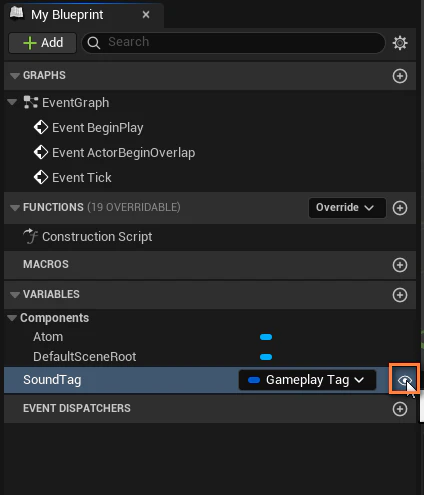Image resolution: width=424 pixels, height=495 pixels.
Task: Add a new event dispatcher plus icon
Action: tap(400, 409)
